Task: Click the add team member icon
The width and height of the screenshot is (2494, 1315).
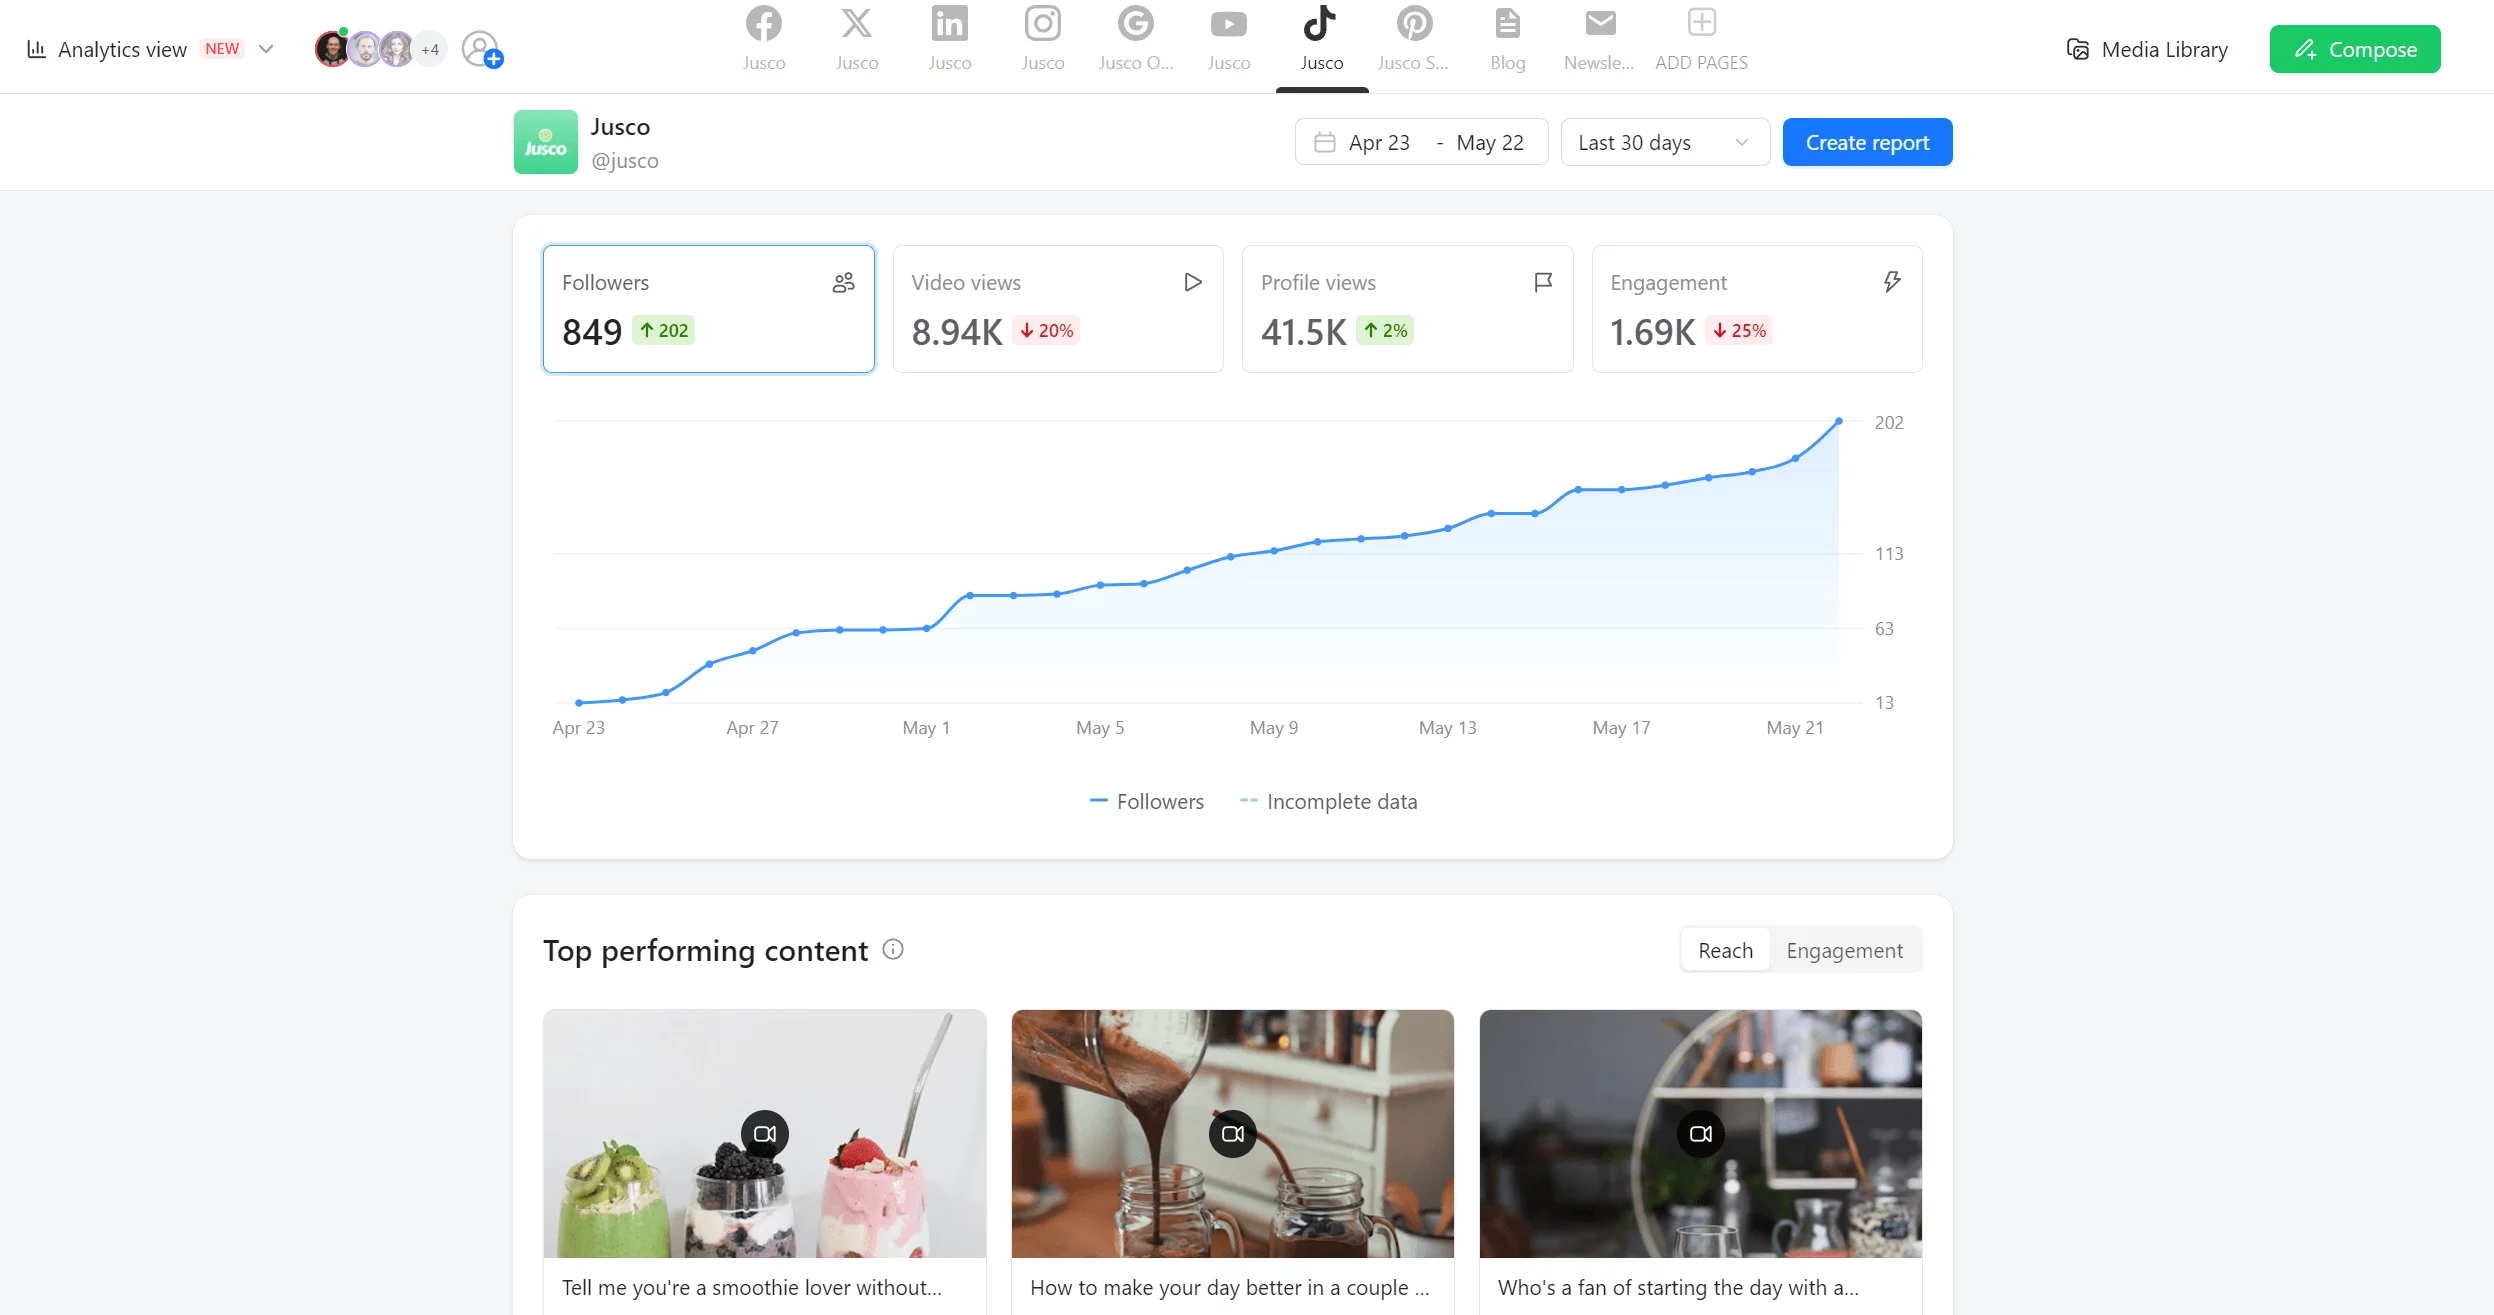Action: pyautogui.click(x=482, y=49)
